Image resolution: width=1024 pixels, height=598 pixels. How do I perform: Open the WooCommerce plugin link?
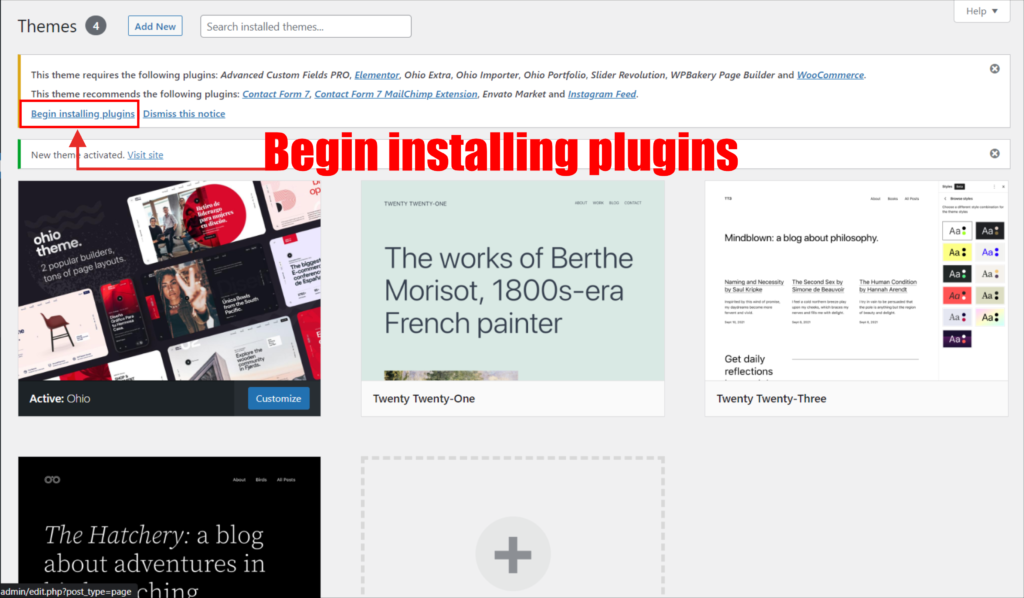click(x=830, y=75)
